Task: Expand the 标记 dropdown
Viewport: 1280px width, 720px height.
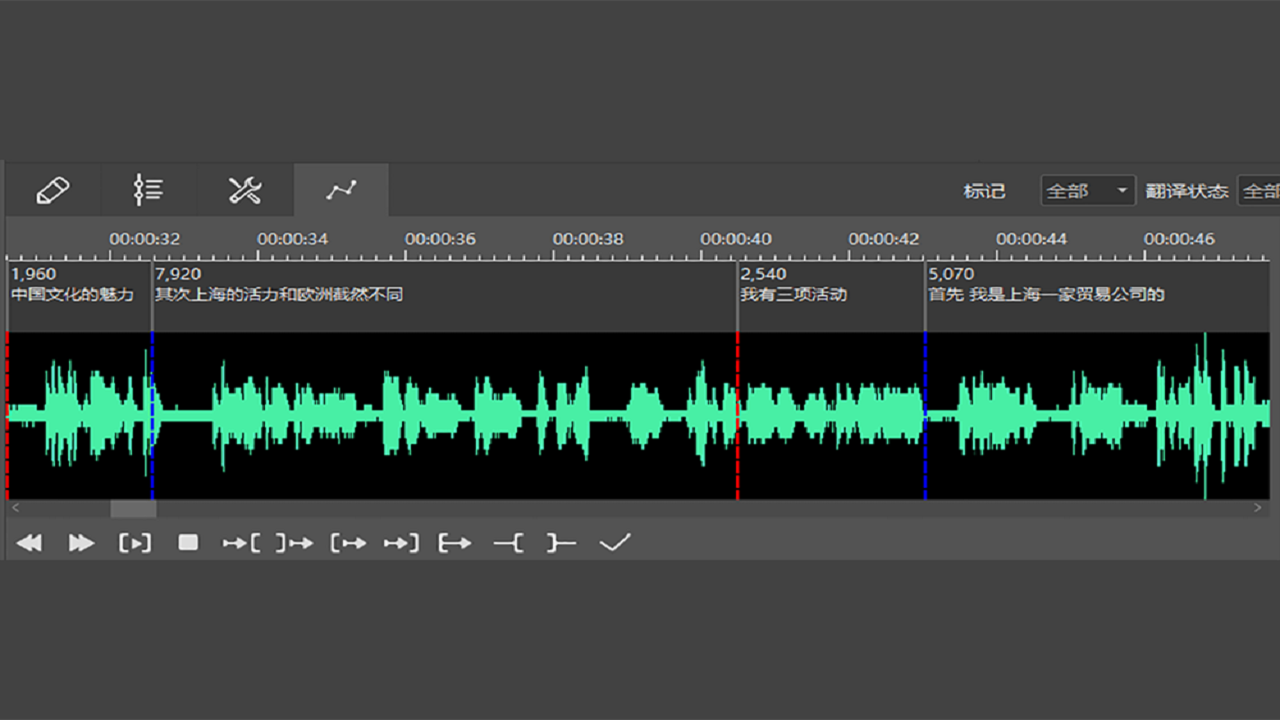Action: (1087, 191)
